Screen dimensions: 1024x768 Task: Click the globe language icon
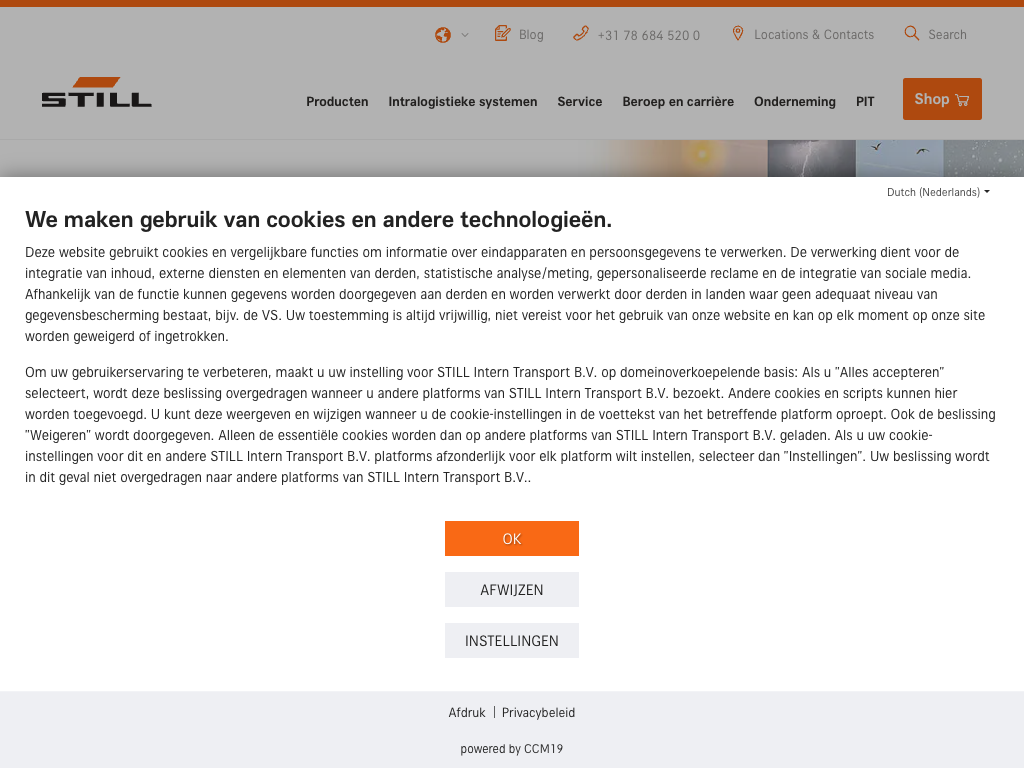[443, 35]
